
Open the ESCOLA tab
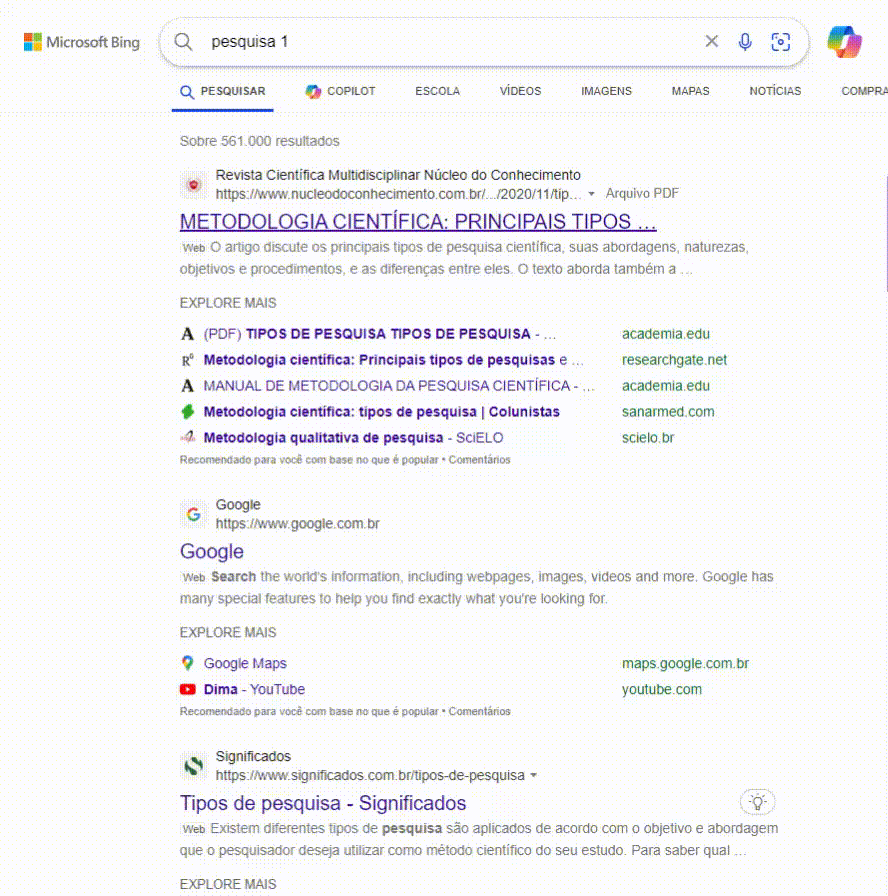pos(437,91)
